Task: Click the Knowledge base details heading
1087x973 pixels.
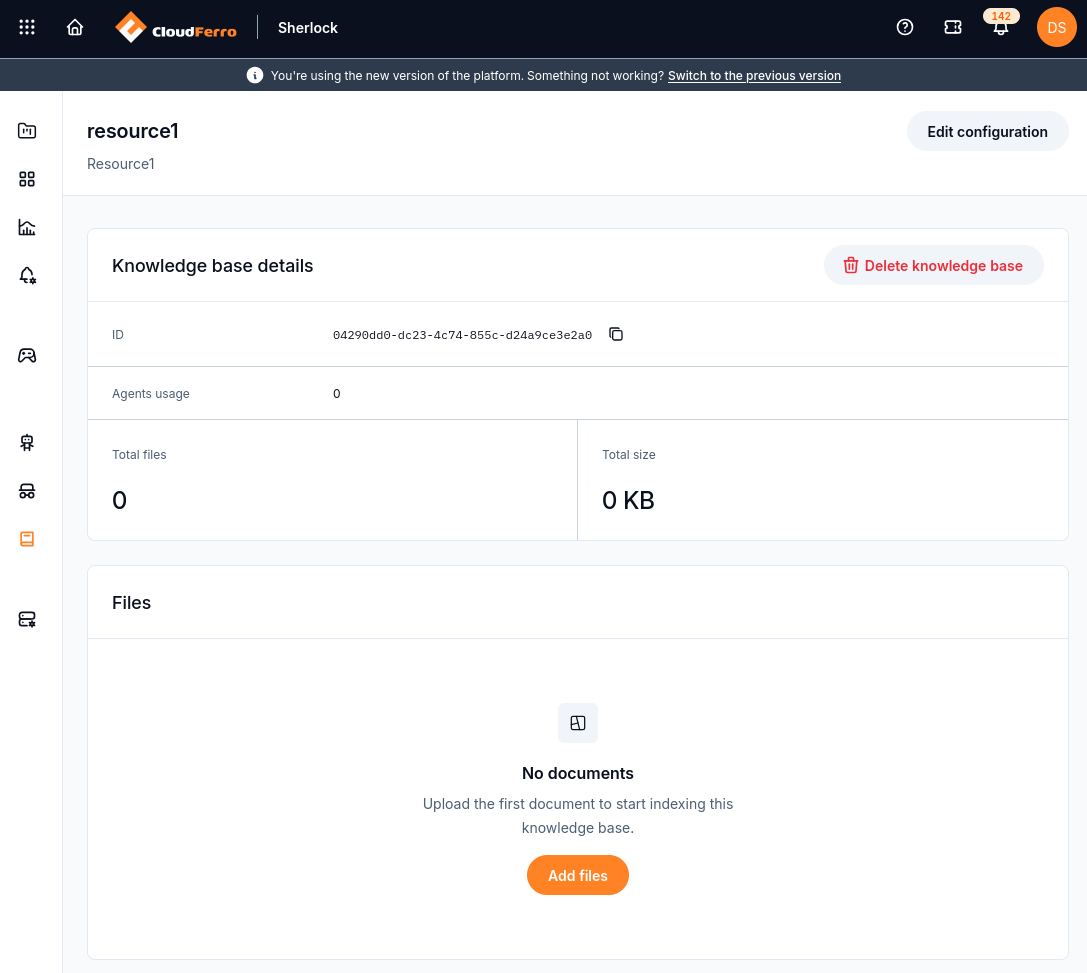Action: point(212,266)
